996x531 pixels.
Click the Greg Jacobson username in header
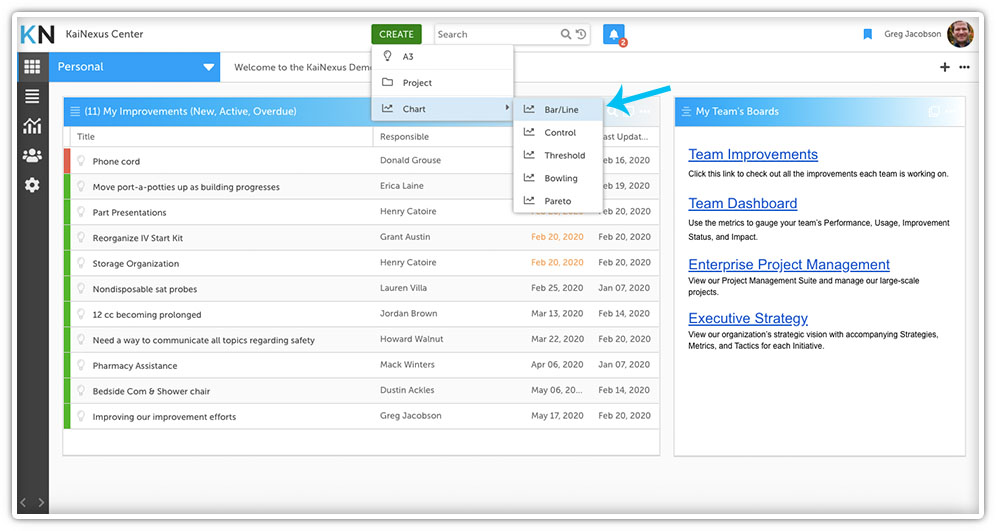pyautogui.click(x=912, y=34)
